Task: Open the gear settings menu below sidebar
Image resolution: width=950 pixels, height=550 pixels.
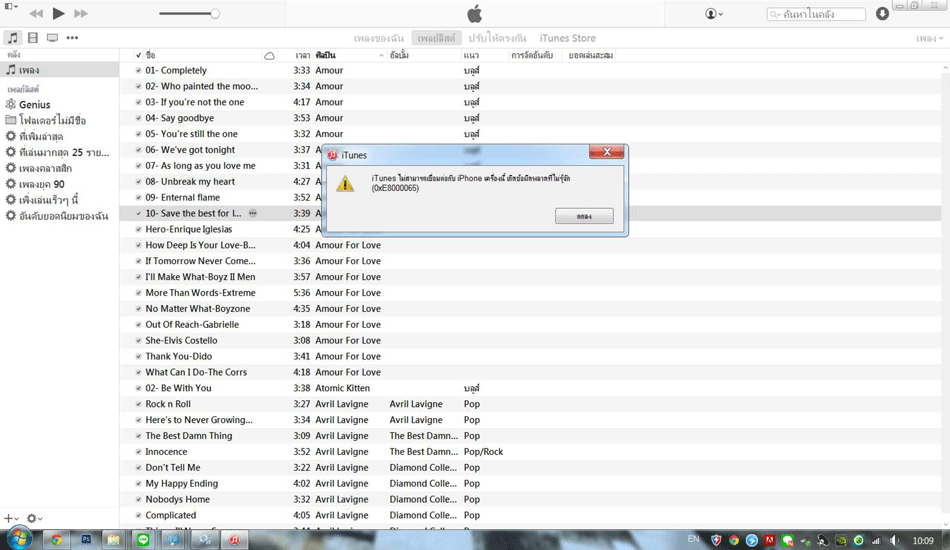Action: coord(34,519)
